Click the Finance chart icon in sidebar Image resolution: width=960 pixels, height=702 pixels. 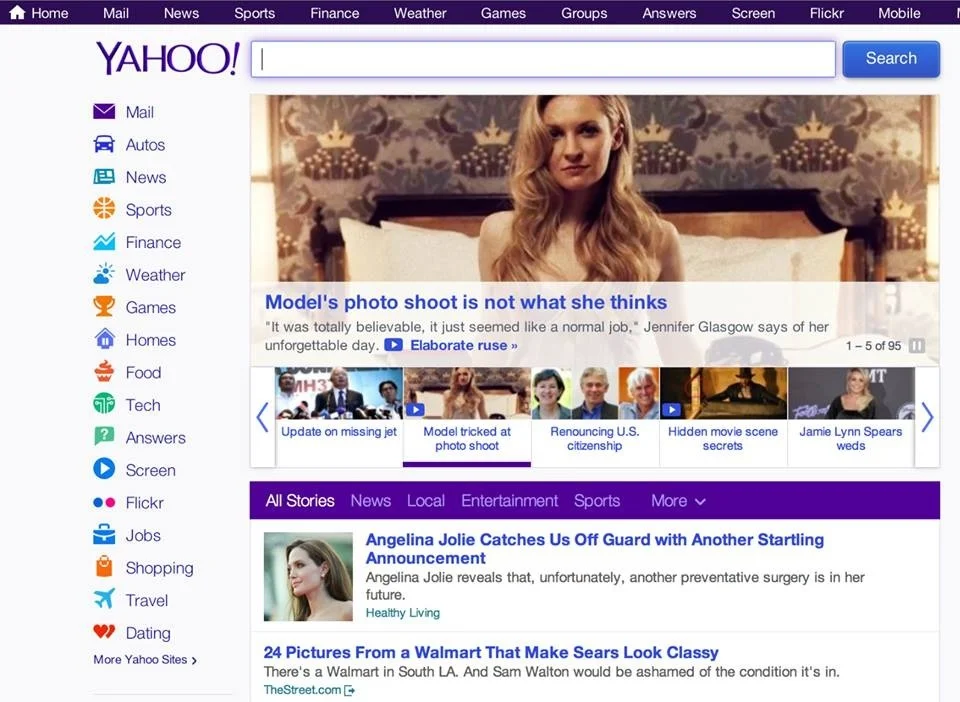click(104, 242)
